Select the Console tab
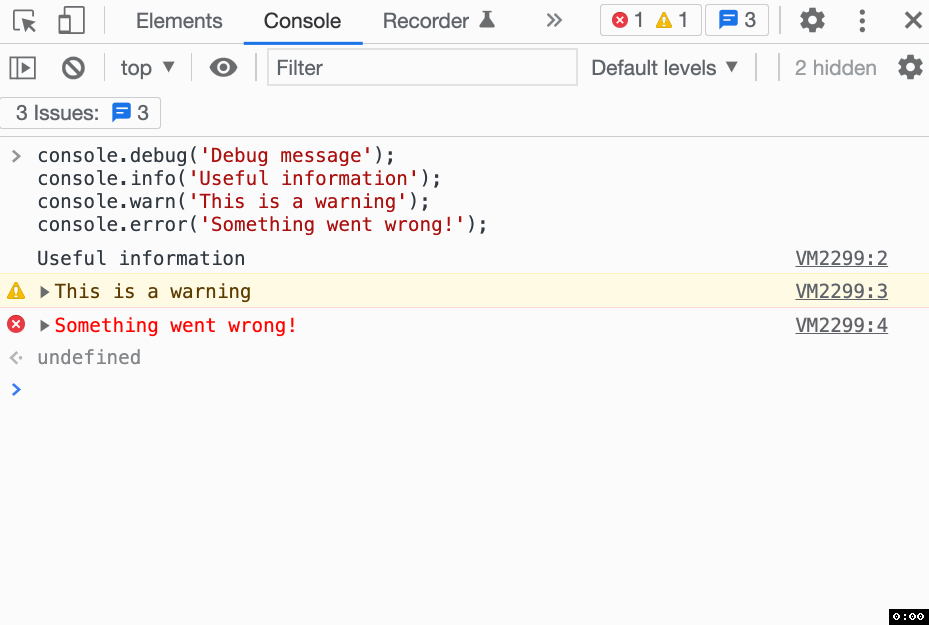Screen dimensions: 929x625 pos(302,21)
